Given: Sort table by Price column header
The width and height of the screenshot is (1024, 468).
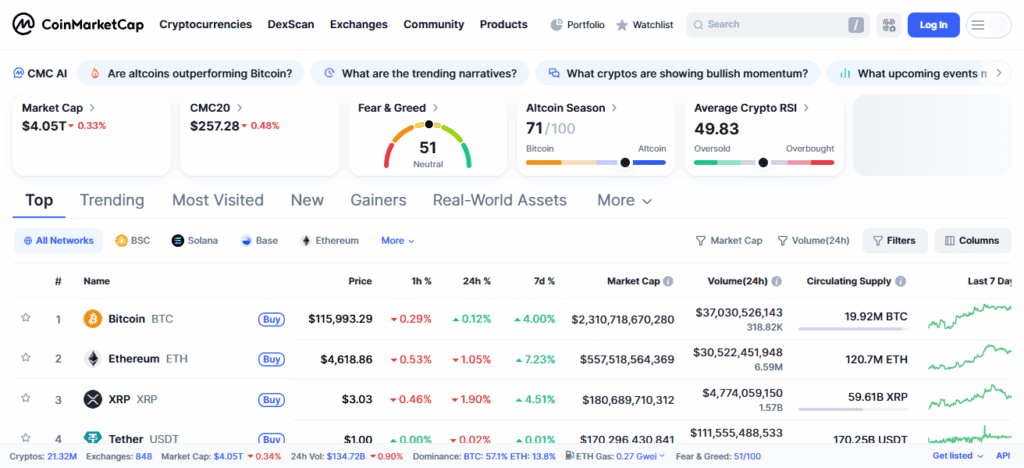Looking at the screenshot, I should point(360,281).
